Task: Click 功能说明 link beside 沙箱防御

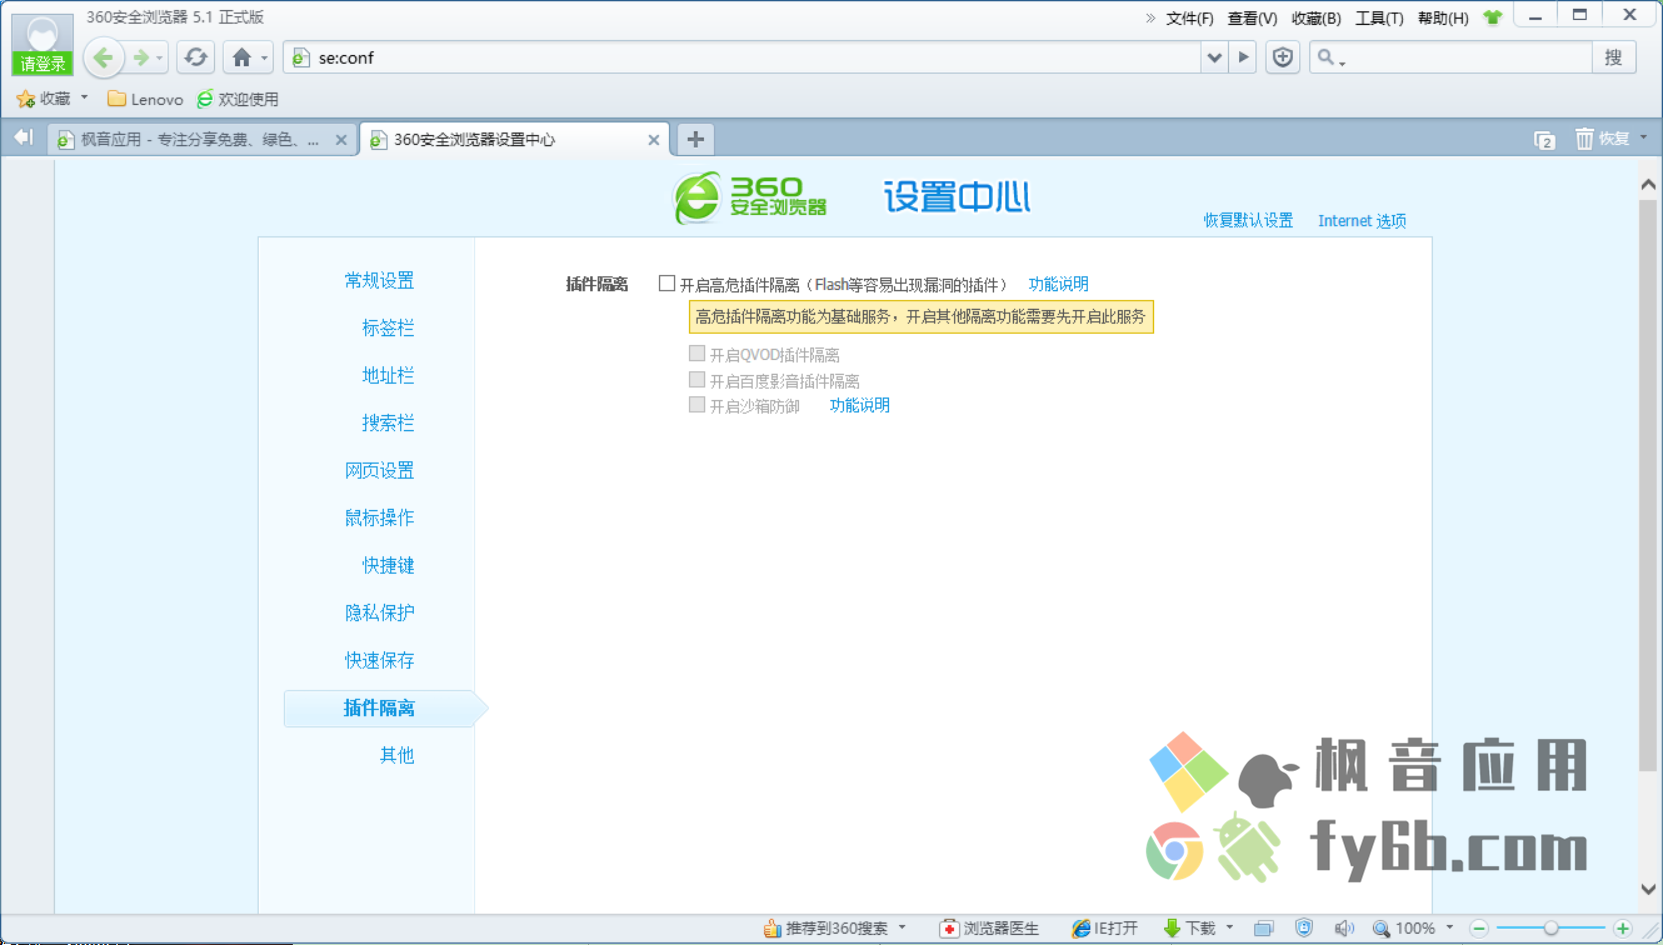Action: [859, 405]
